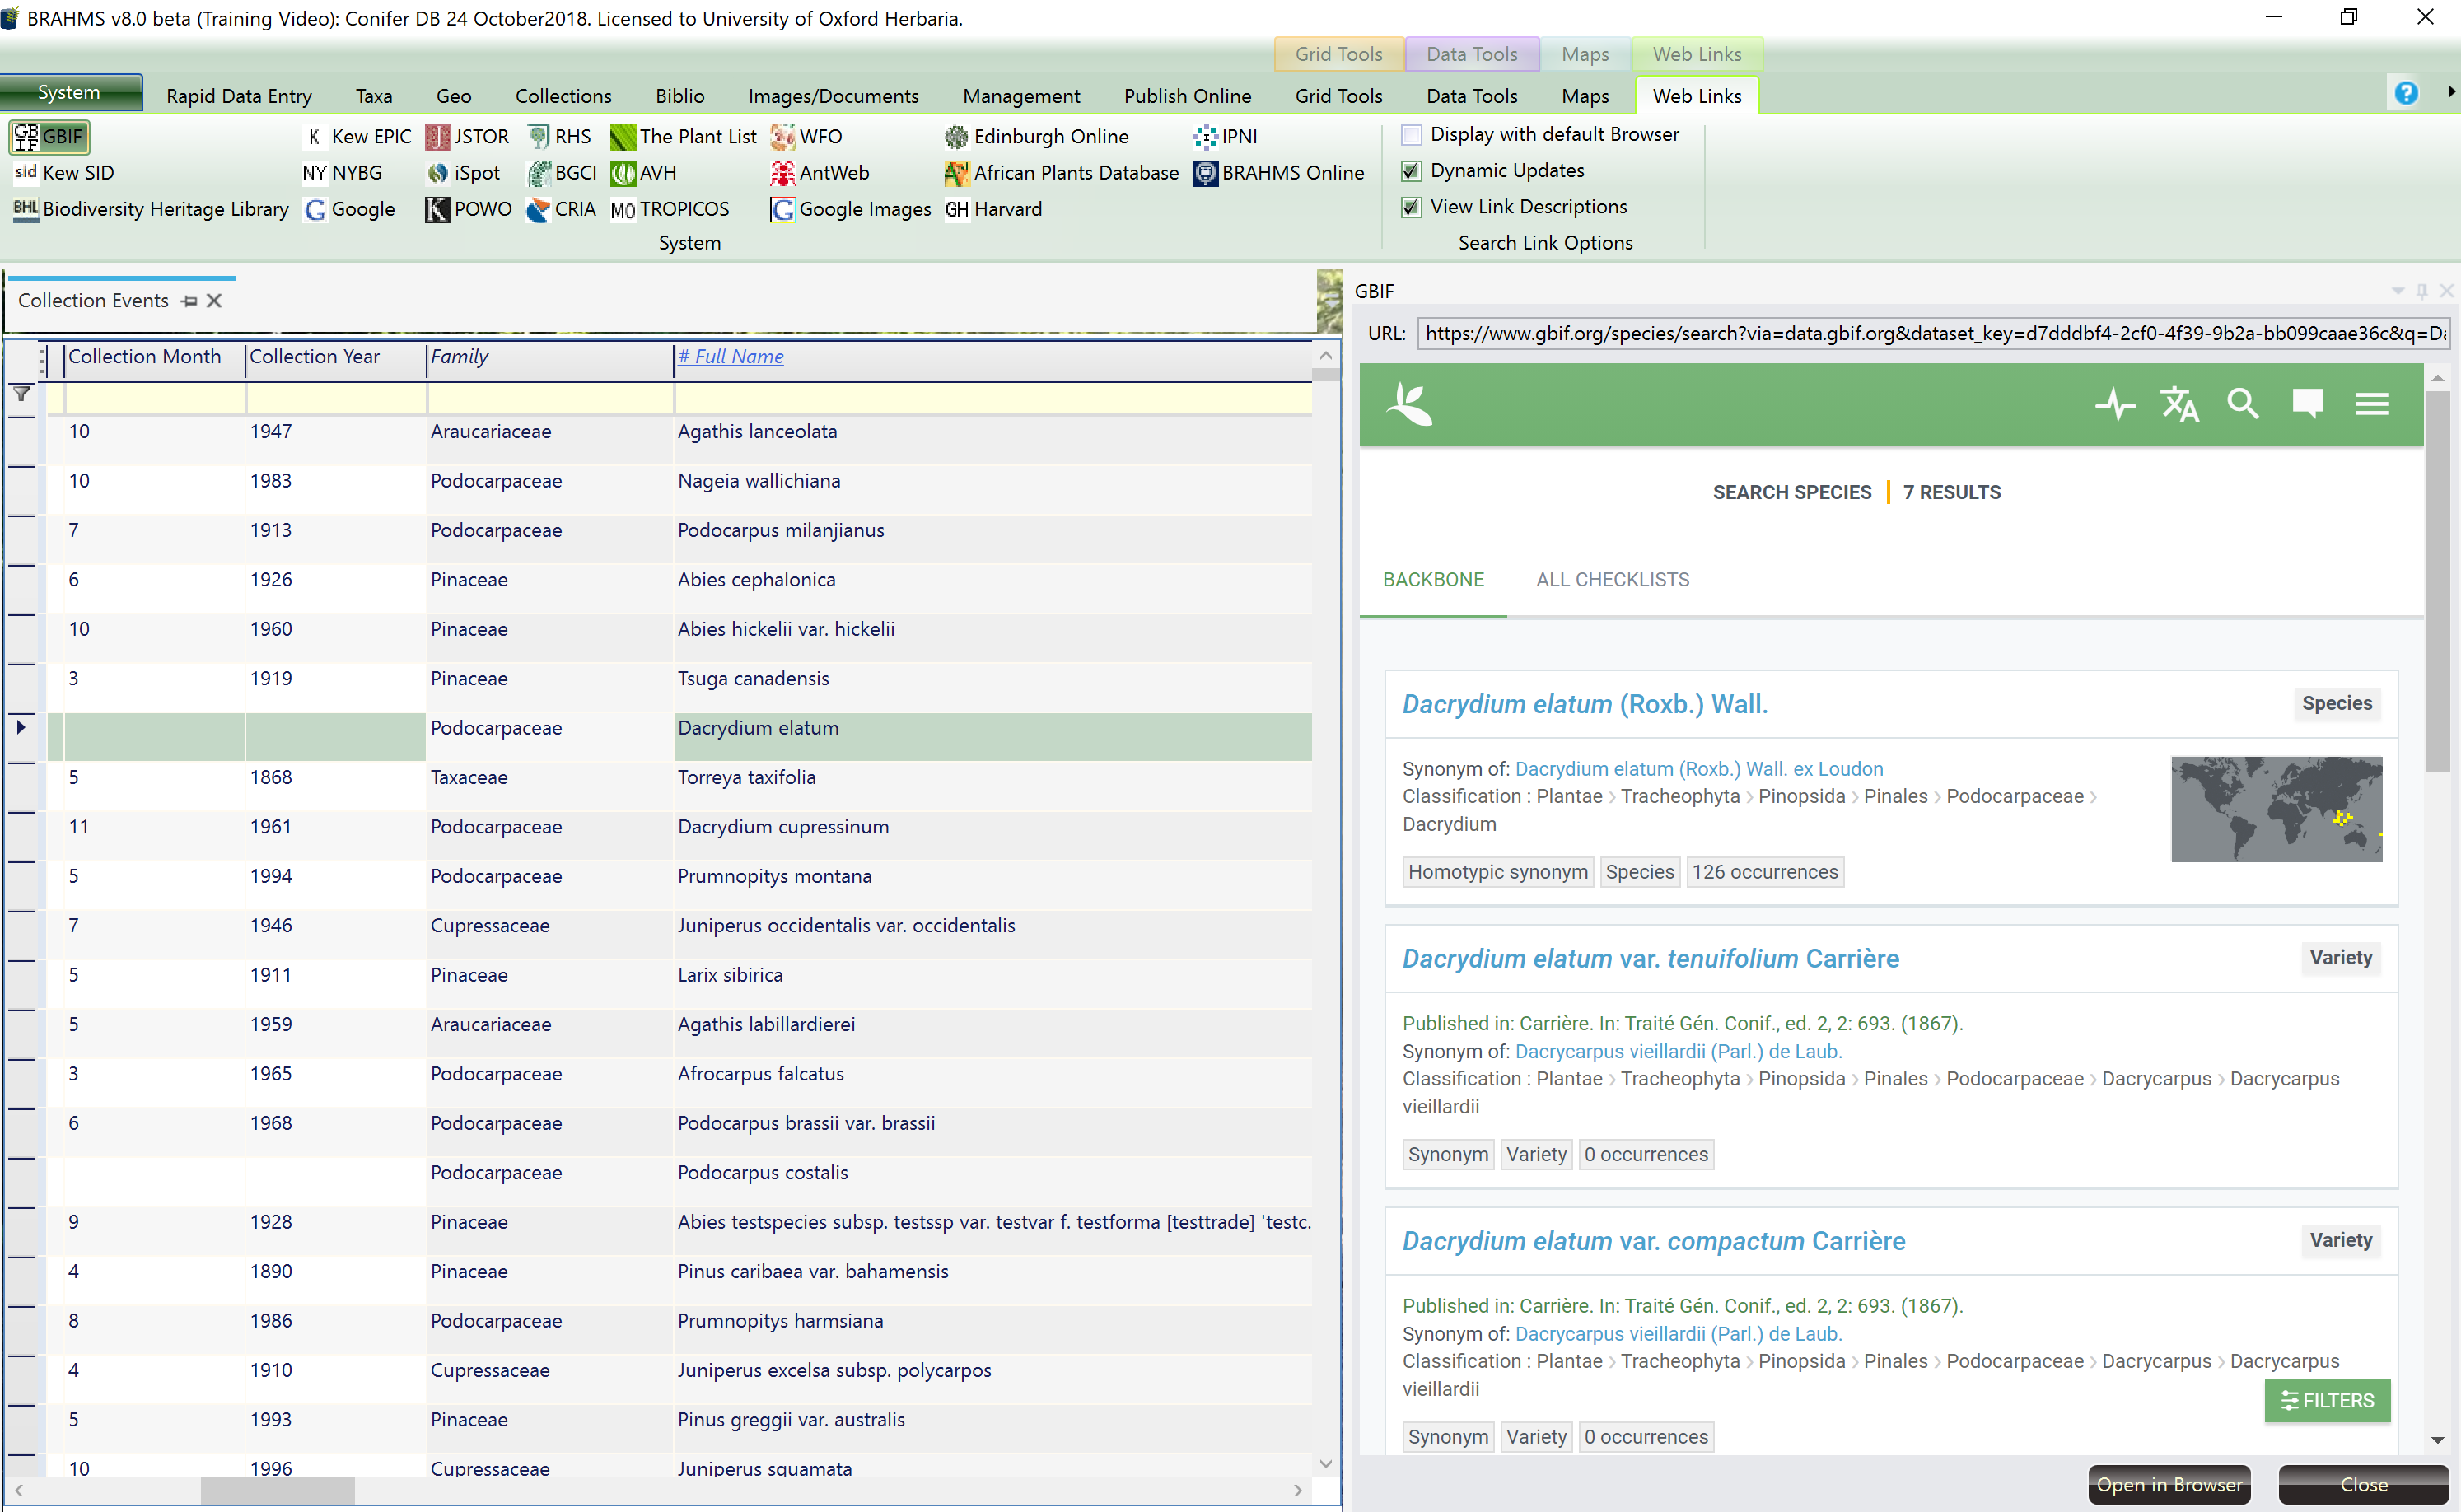
Task: Open RHS web link
Action: pyautogui.click(x=559, y=137)
